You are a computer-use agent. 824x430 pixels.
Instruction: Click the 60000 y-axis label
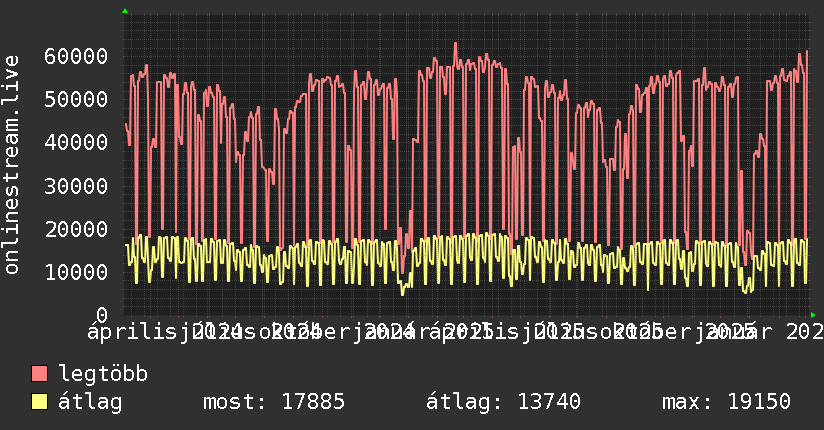click(x=76, y=56)
